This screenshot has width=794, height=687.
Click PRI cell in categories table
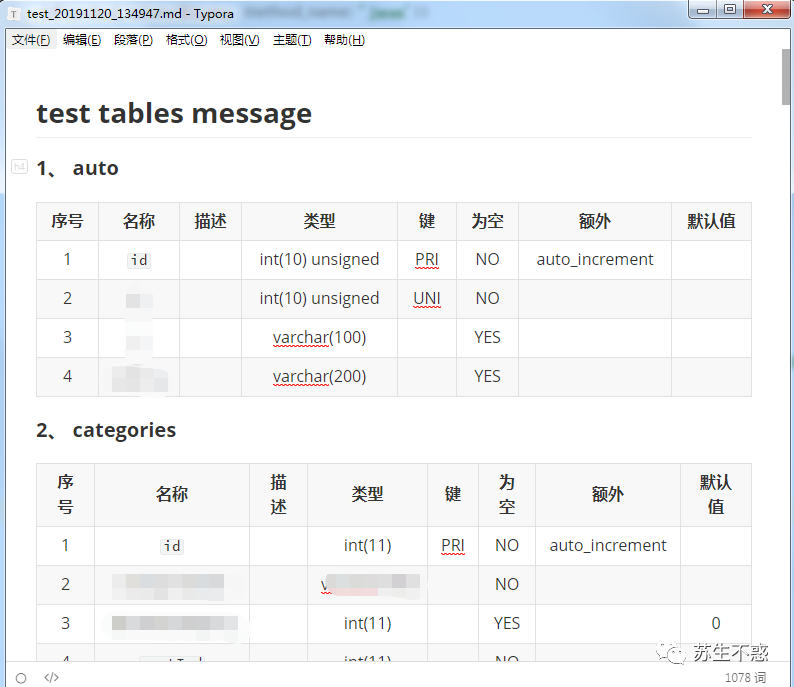tap(453, 546)
